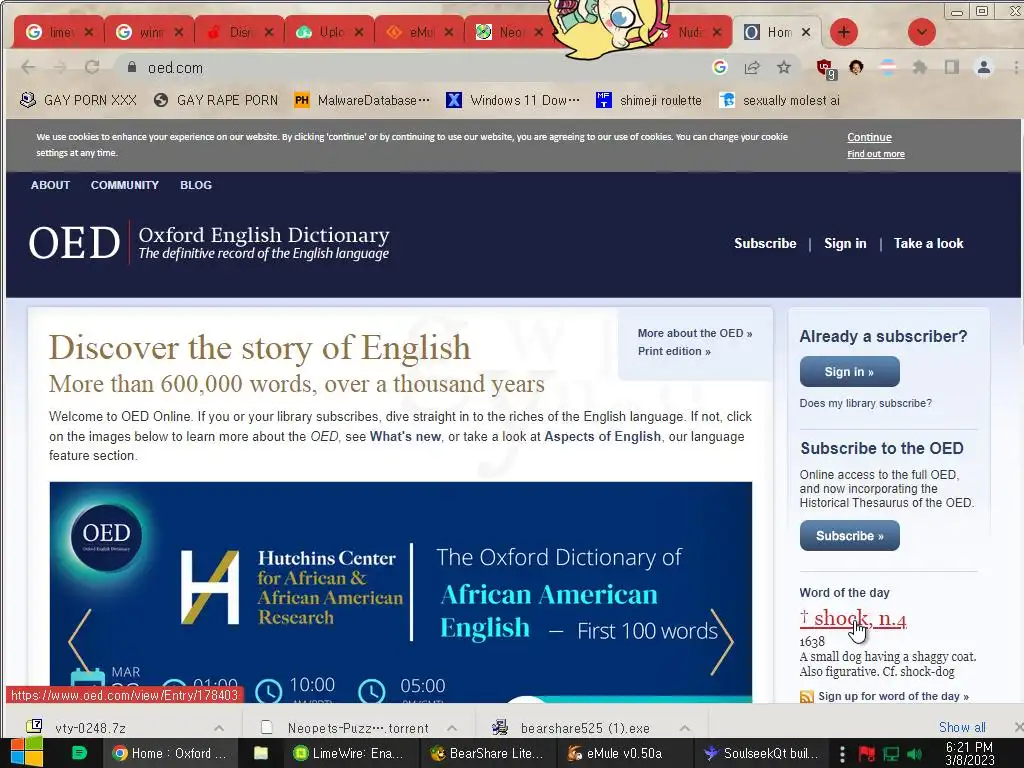The height and width of the screenshot is (768, 1024).
Task: Click the Google icon in the address bar
Action: click(x=720, y=67)
